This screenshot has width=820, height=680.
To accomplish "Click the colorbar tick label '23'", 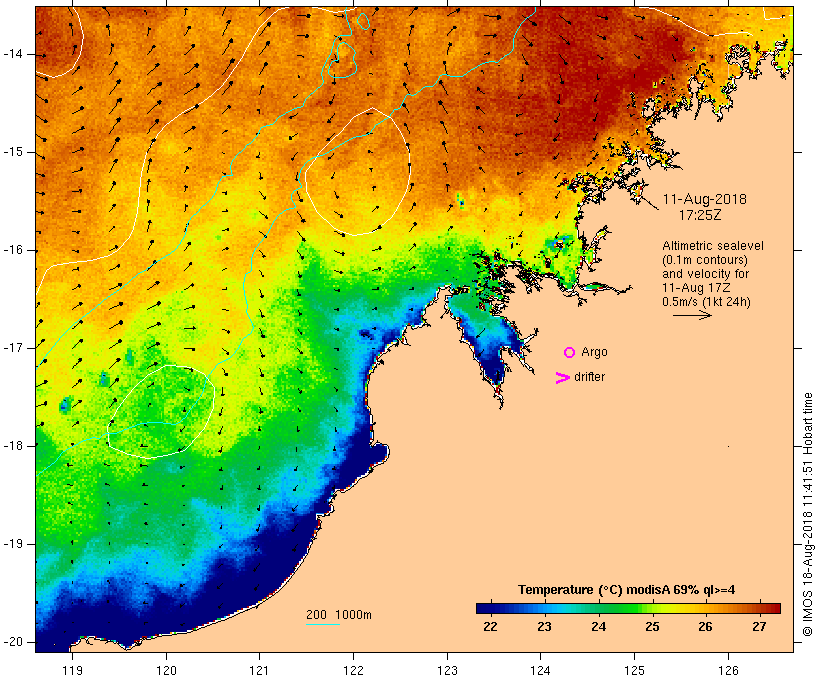I will [544, 627].
